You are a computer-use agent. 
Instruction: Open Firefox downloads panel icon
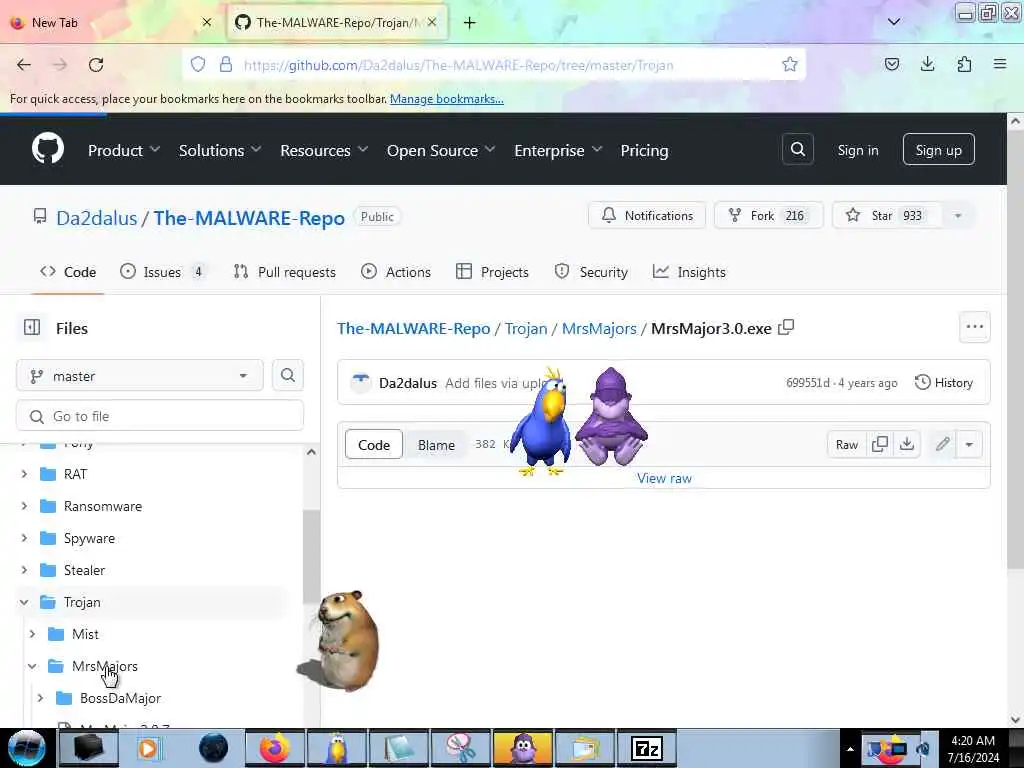coord(927,64)
